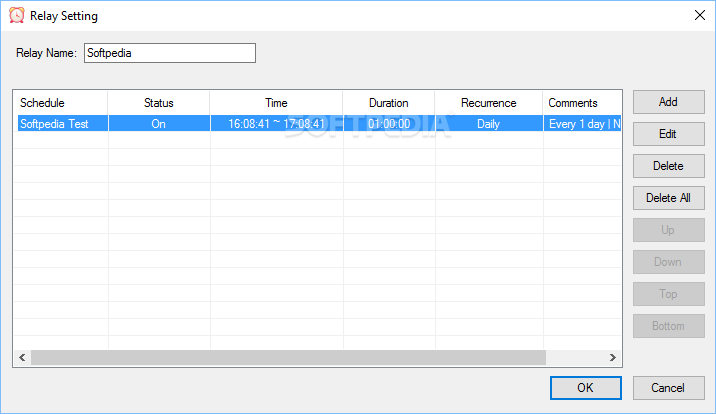Add a new schedule
The height and width of the screenshot is (414, 716).
(x=669, y=102)
